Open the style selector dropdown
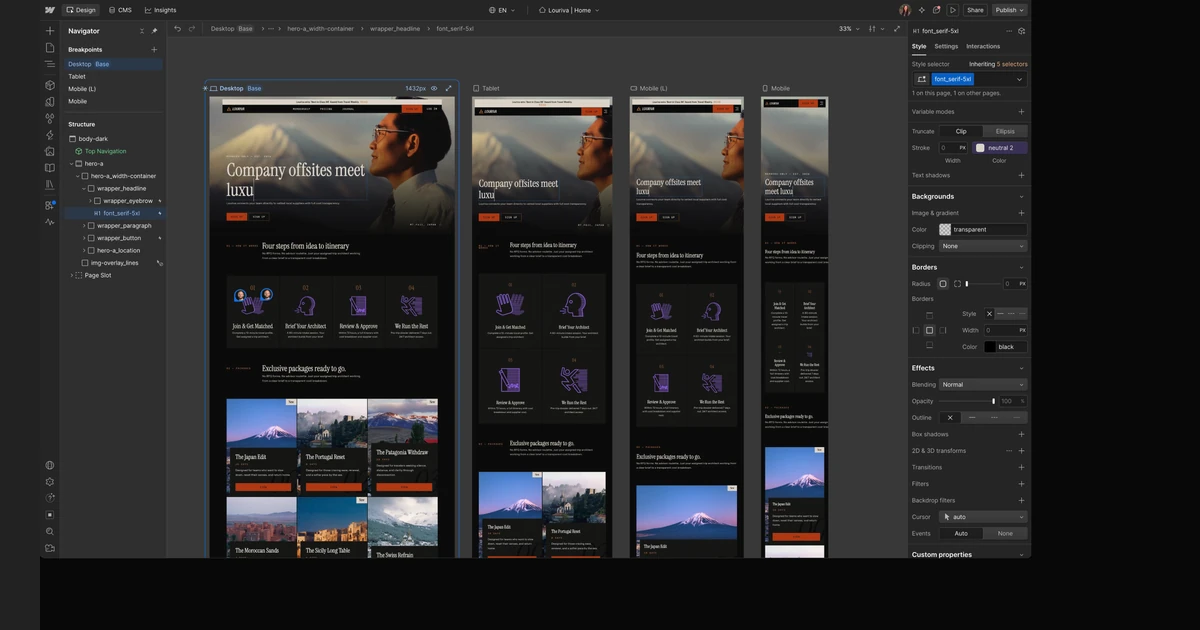The height and width of the screenshot is (630, 1200). (1020, 79)
